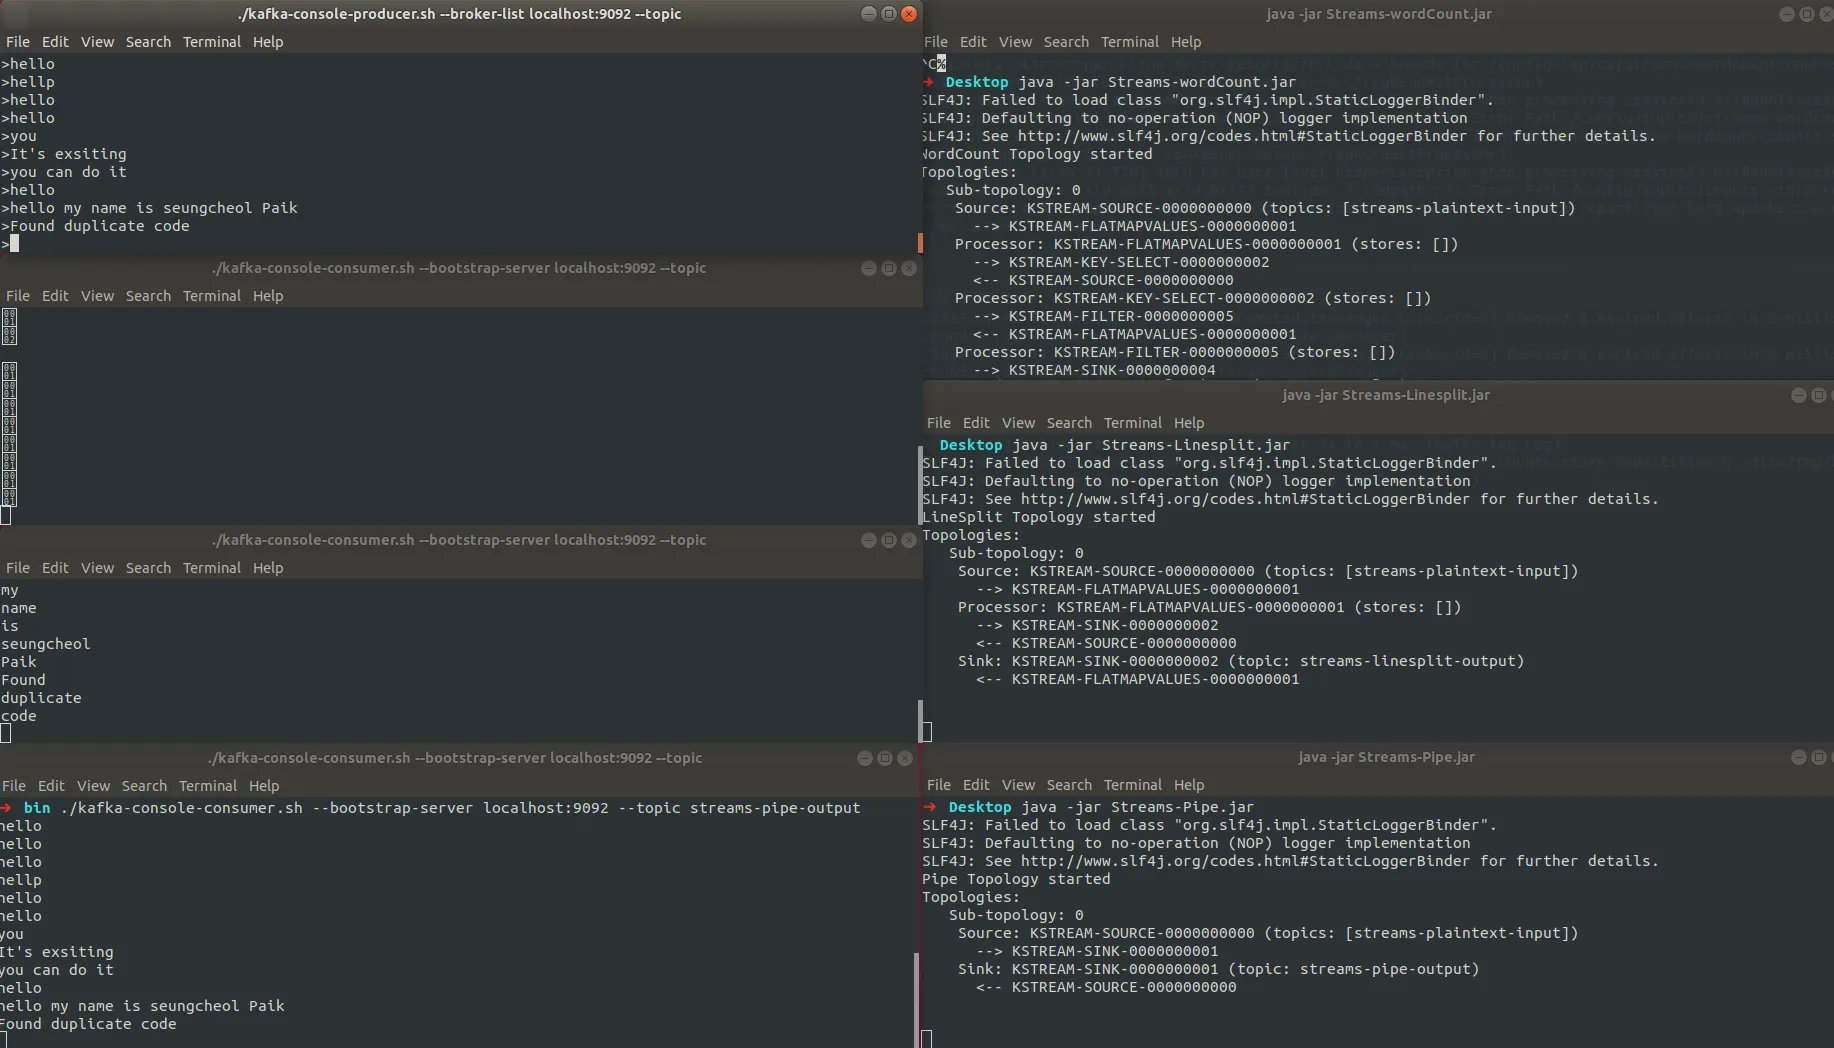Click the "Sink: KSTREAM-SINK-0000000001" line mentioning streams-pipe-output
Viewport: 1834px width, 1048px height.
[1218, 969]
